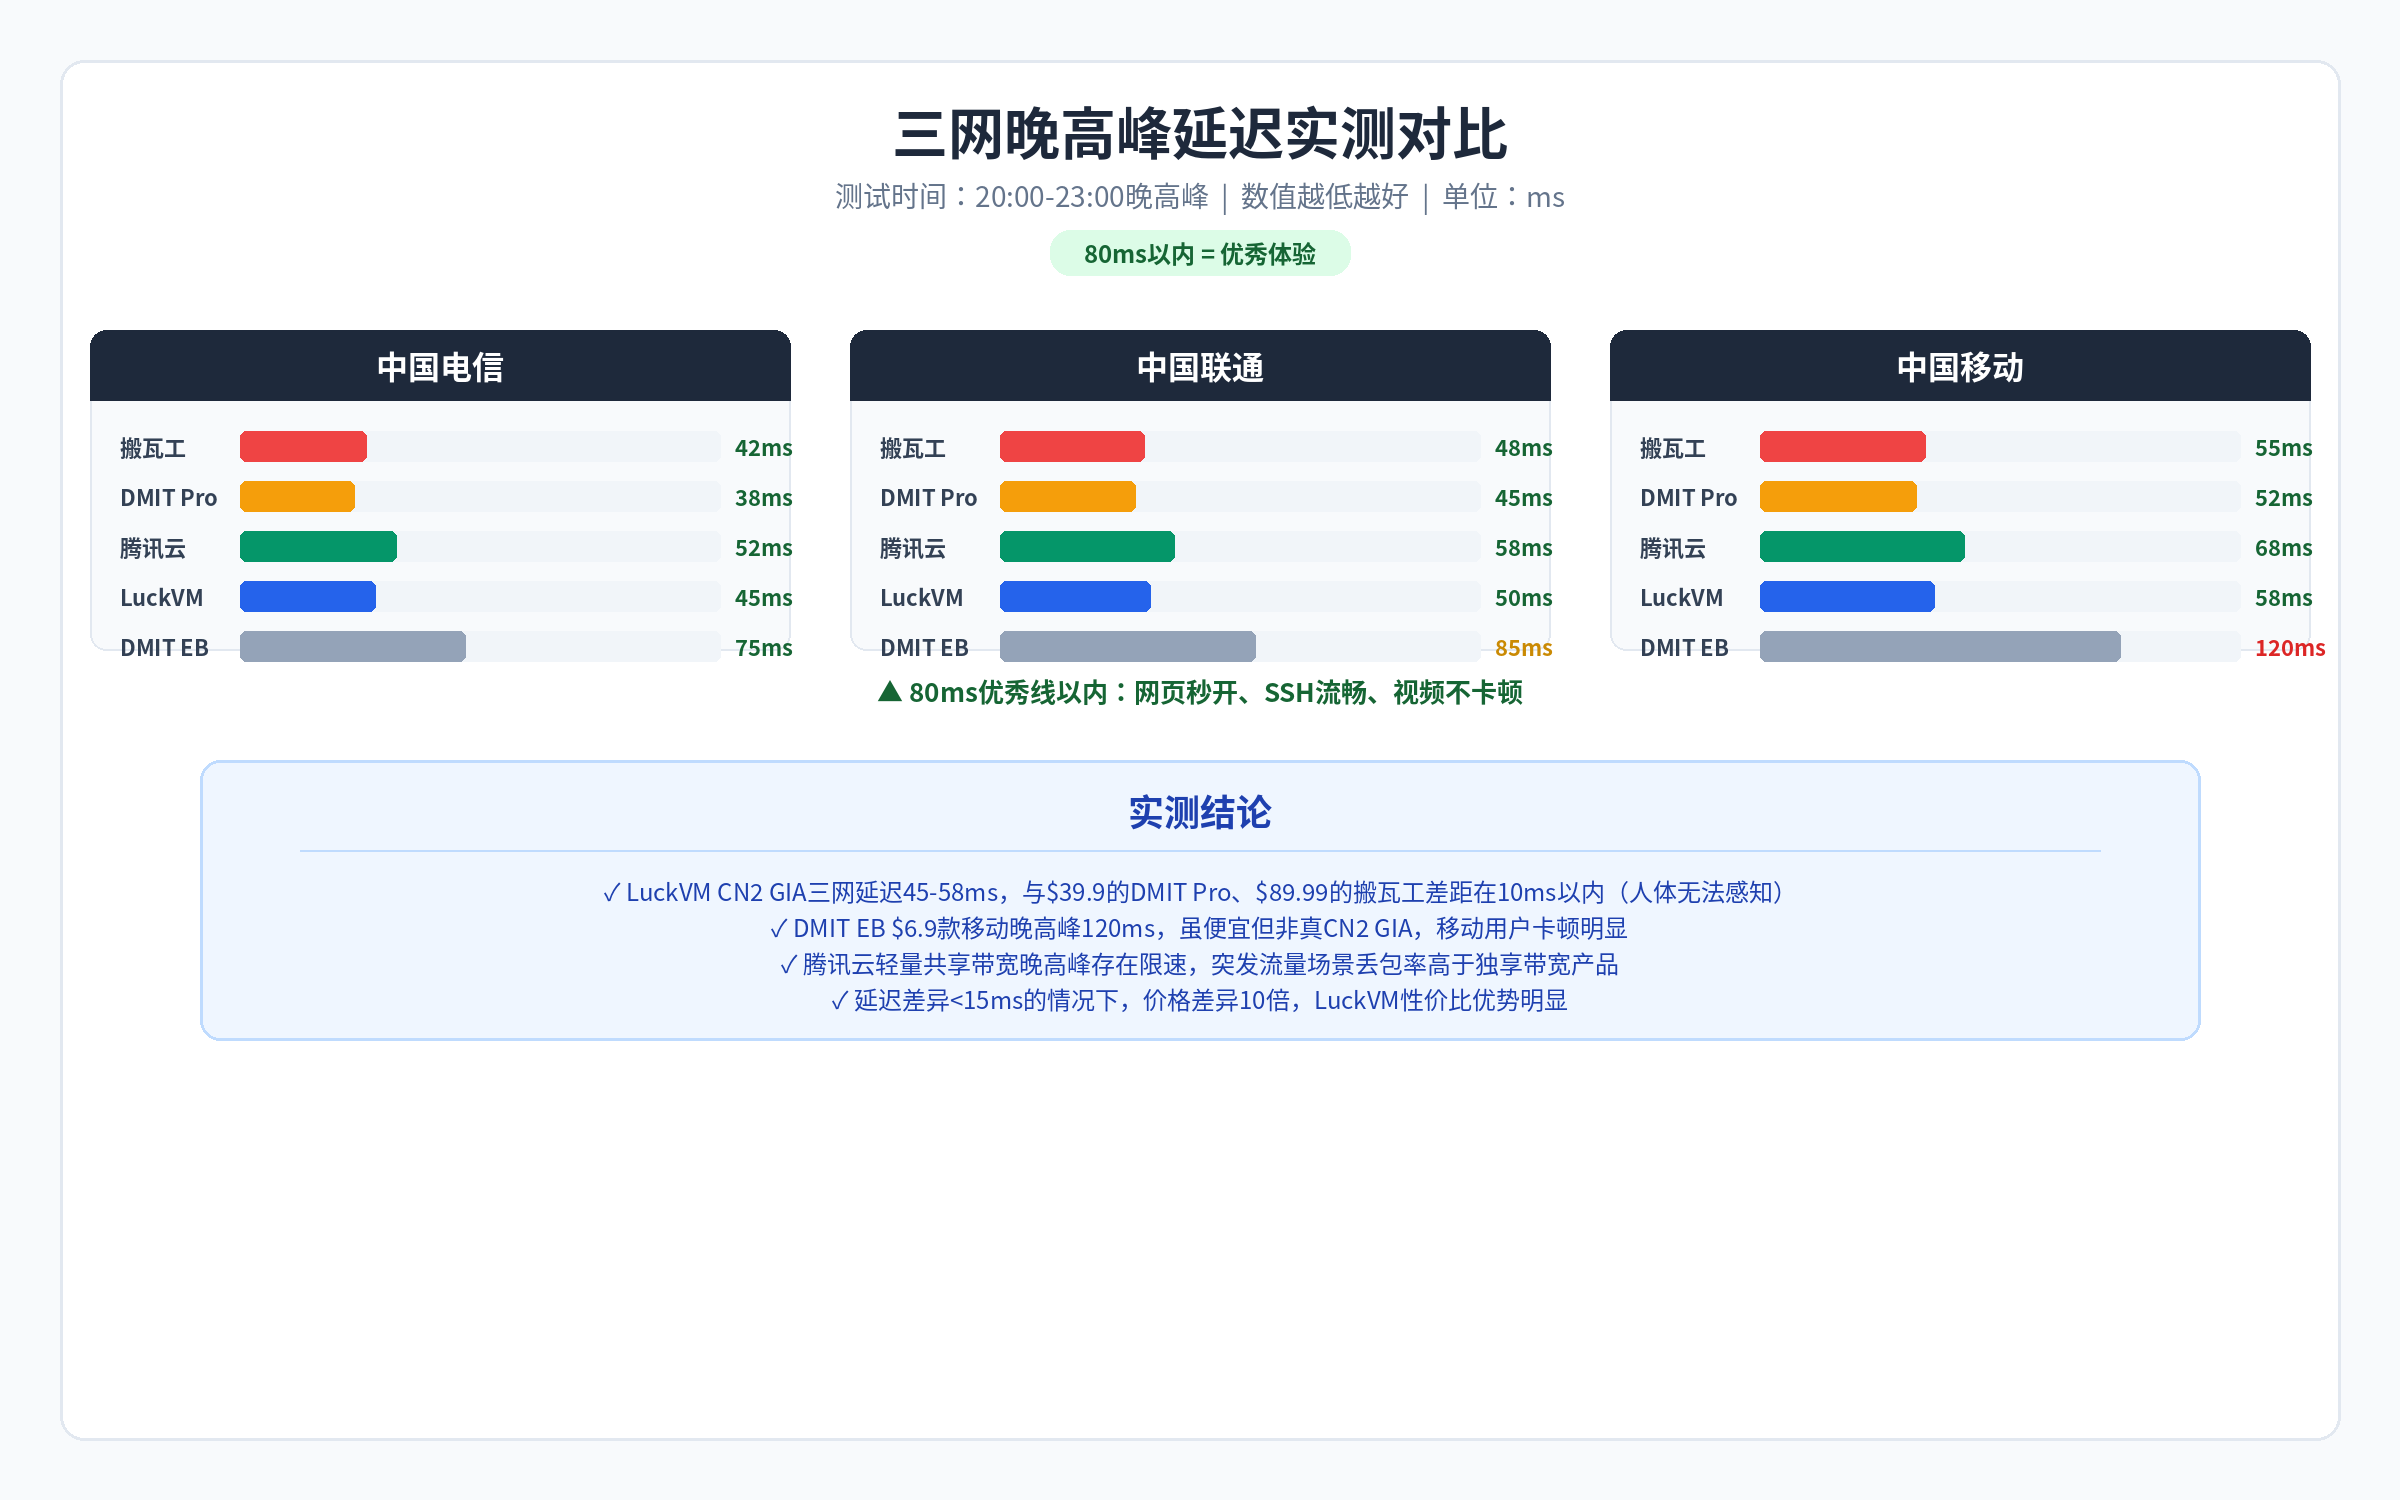The image size is (2400, 1500).
Task: Click the 80ms以内 = 优秀体验 badge
Action: [1200, 254]
